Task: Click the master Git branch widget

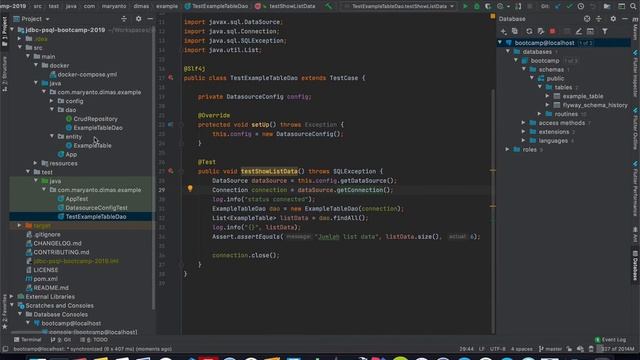Action: point(550,349)
